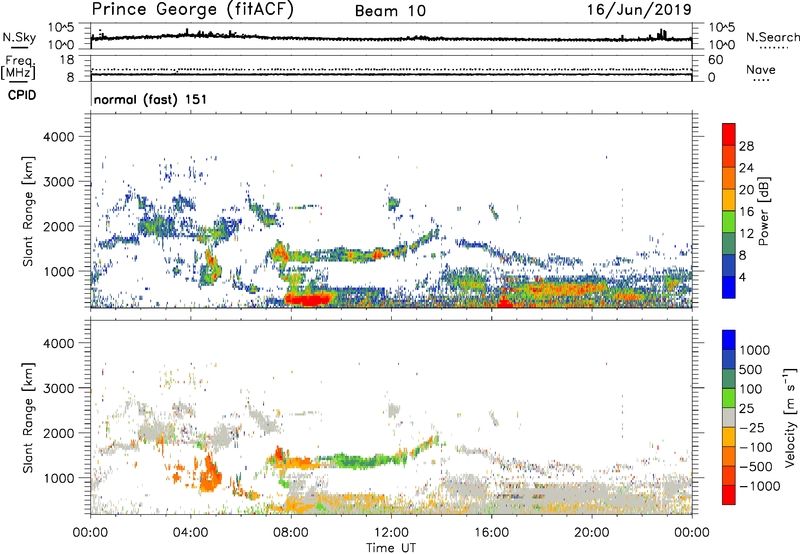The width and height of the screenshot is (800, 554).
Task: Click the '20:00' time axis tick label
Action: (x=591, y=533)
